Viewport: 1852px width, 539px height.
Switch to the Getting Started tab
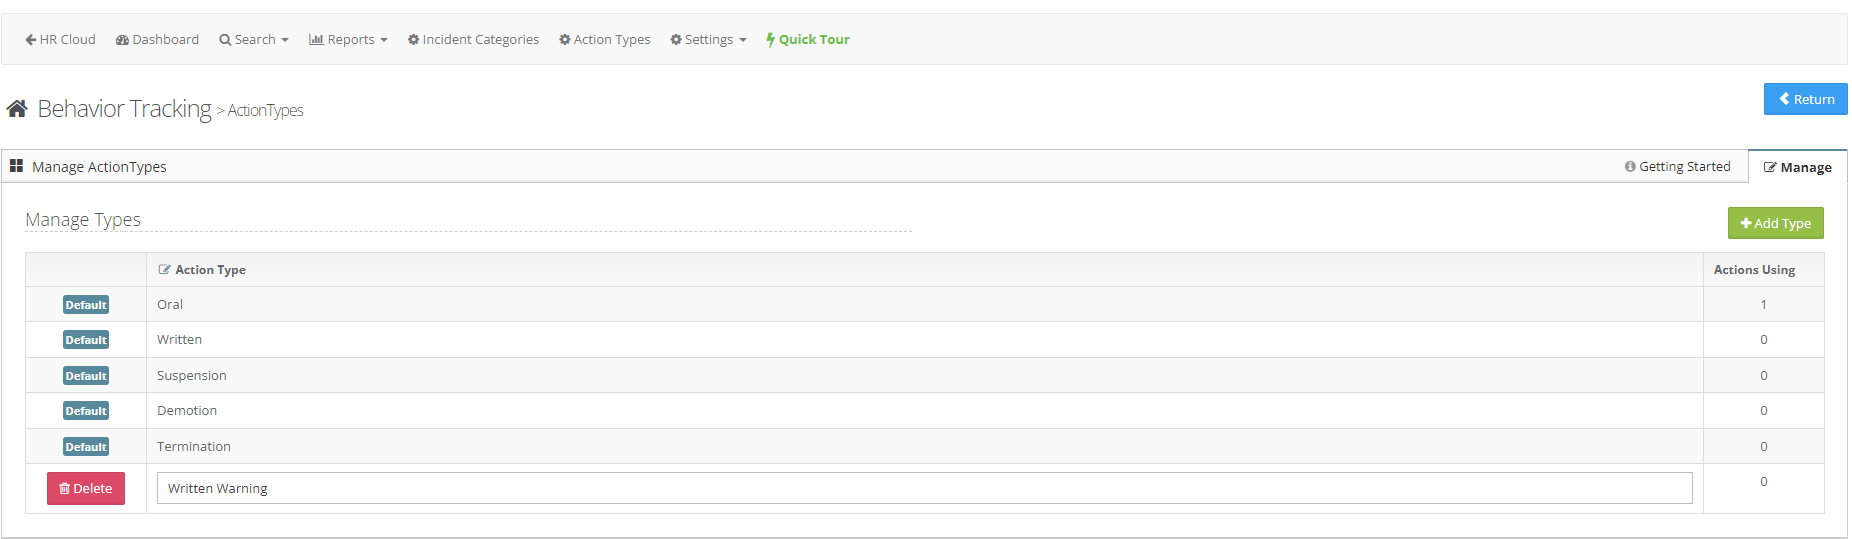[x=1677, y=167]
